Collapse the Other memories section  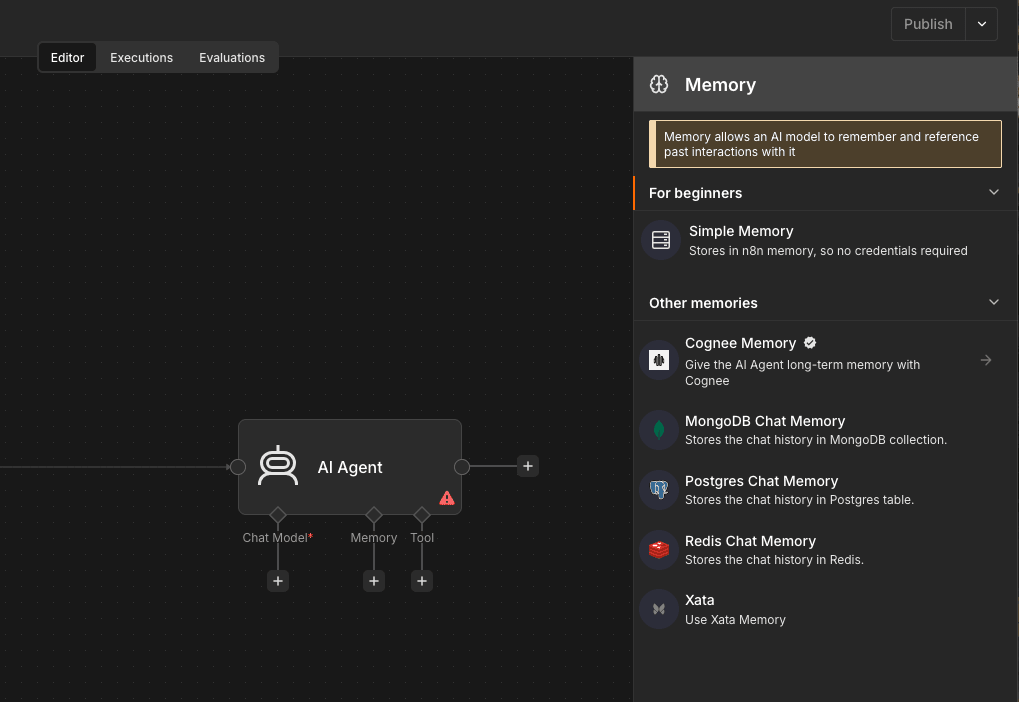point(994,302)
